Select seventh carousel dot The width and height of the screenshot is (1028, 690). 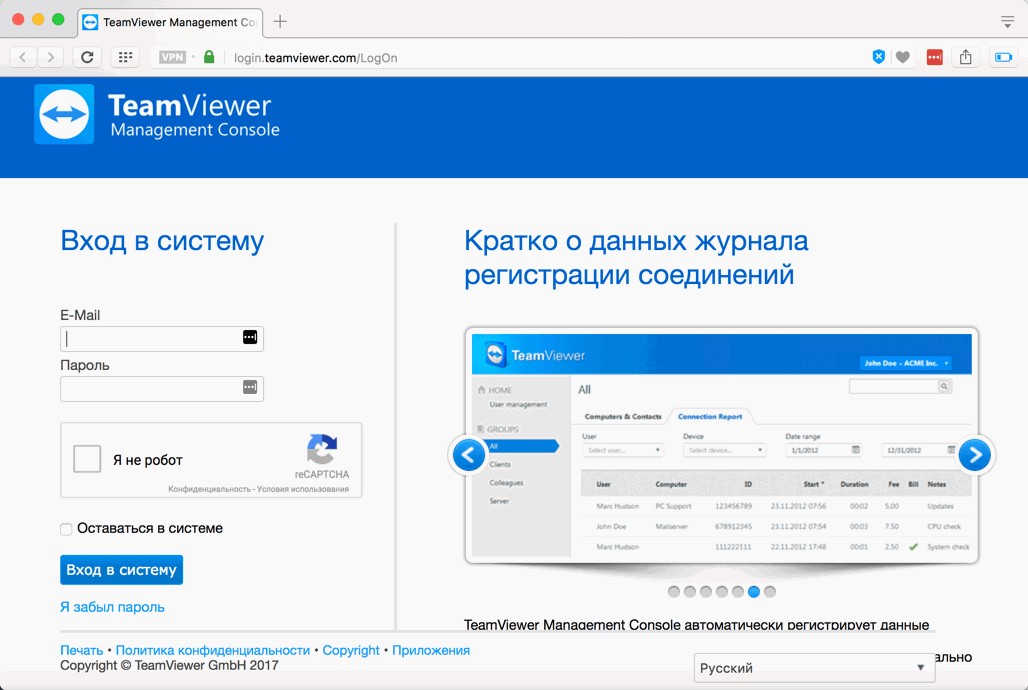point(770,592)
